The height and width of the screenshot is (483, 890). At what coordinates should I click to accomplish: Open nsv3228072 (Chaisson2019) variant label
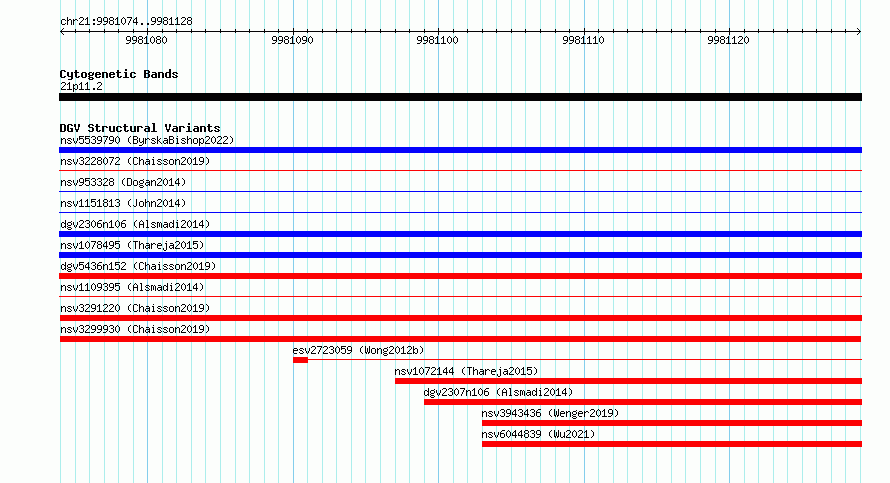tap(135, 161)
